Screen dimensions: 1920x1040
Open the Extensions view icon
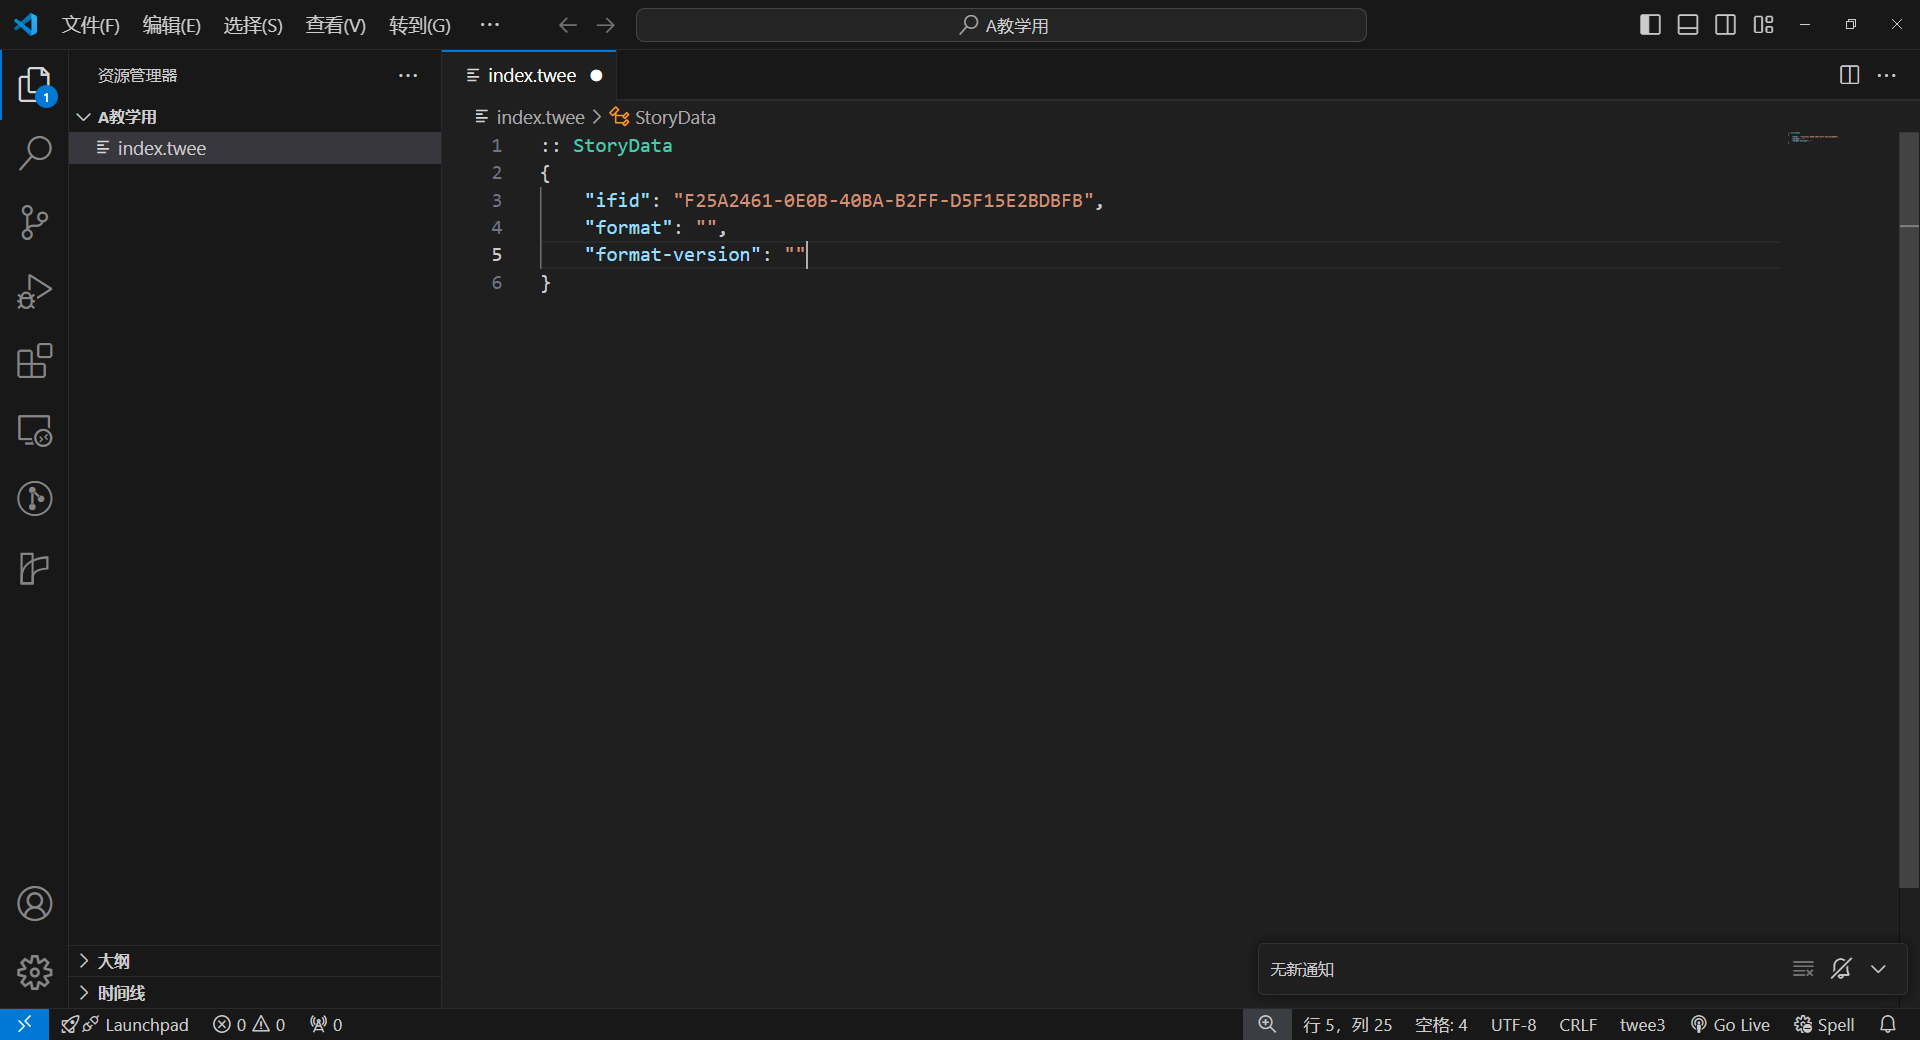pyautogui.click(x=34, y=360)
